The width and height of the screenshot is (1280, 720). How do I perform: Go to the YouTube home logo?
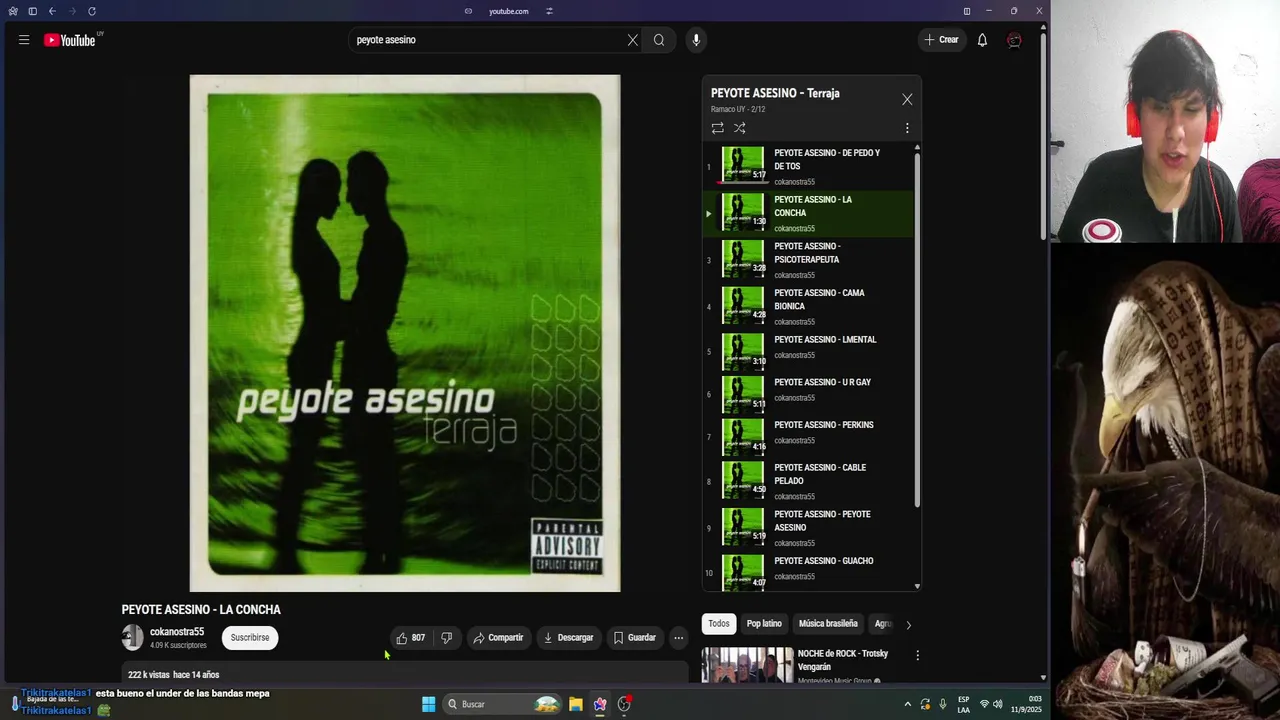tap(70, 40)
